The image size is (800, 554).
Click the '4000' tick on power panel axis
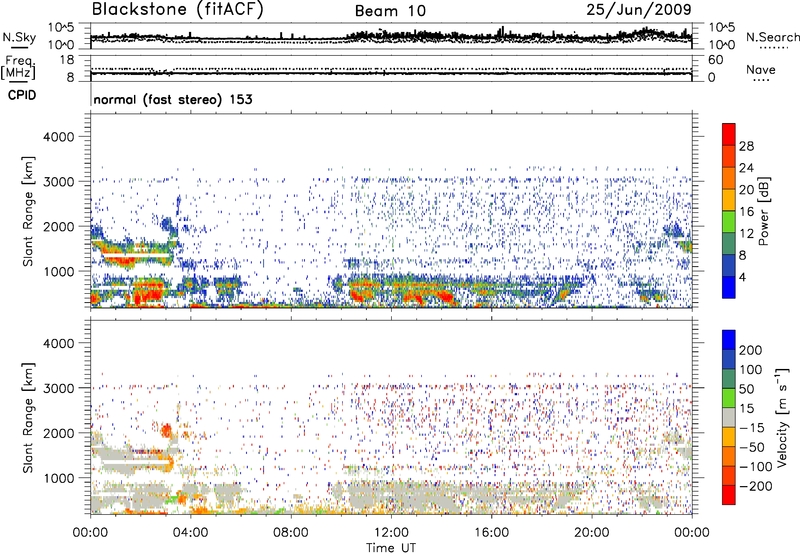[x=59, y=137]
